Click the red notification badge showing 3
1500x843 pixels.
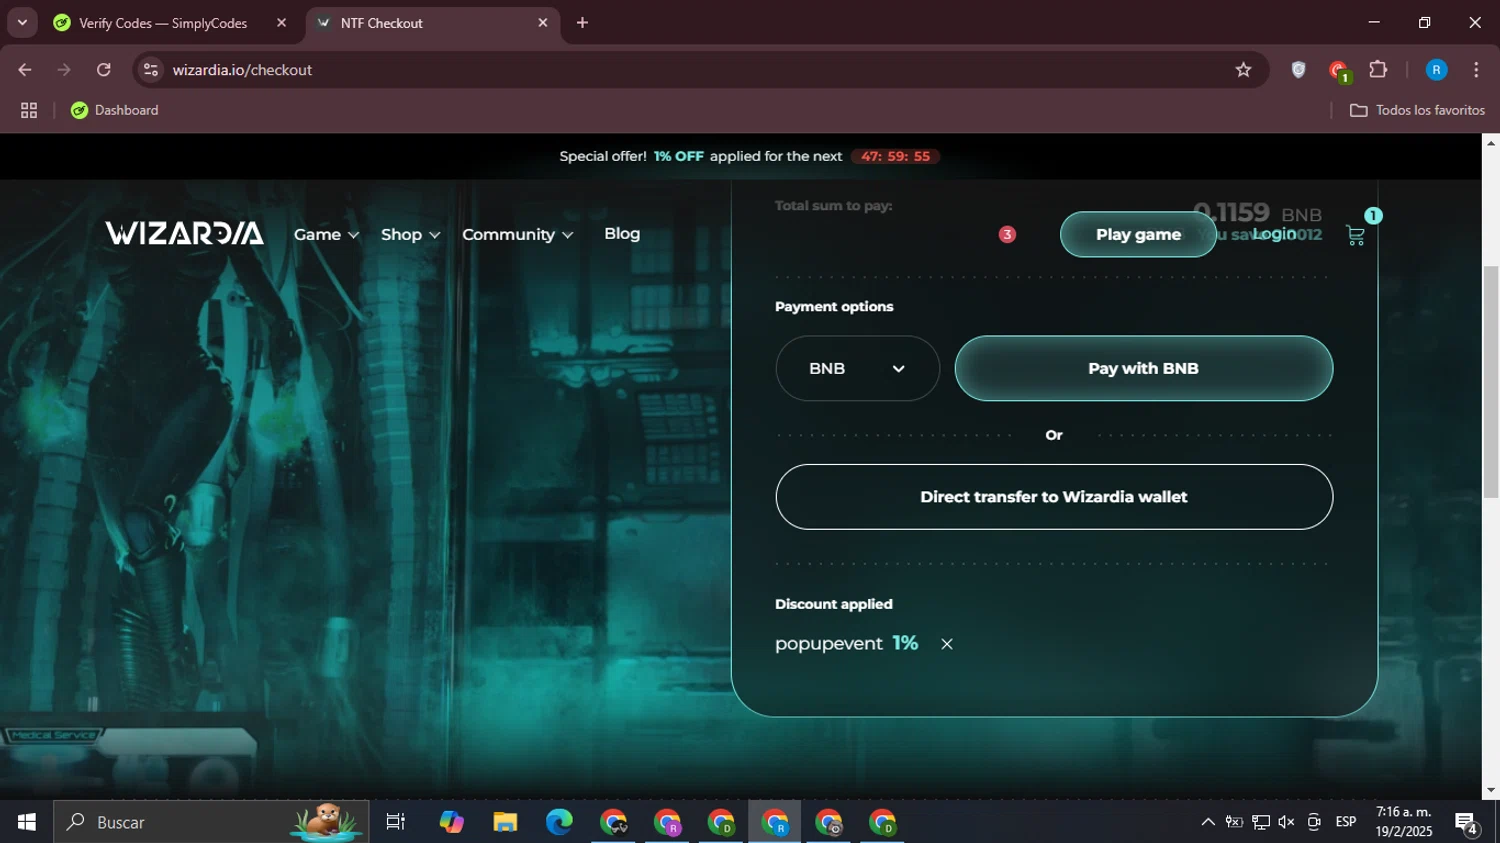coord(1007,234)
